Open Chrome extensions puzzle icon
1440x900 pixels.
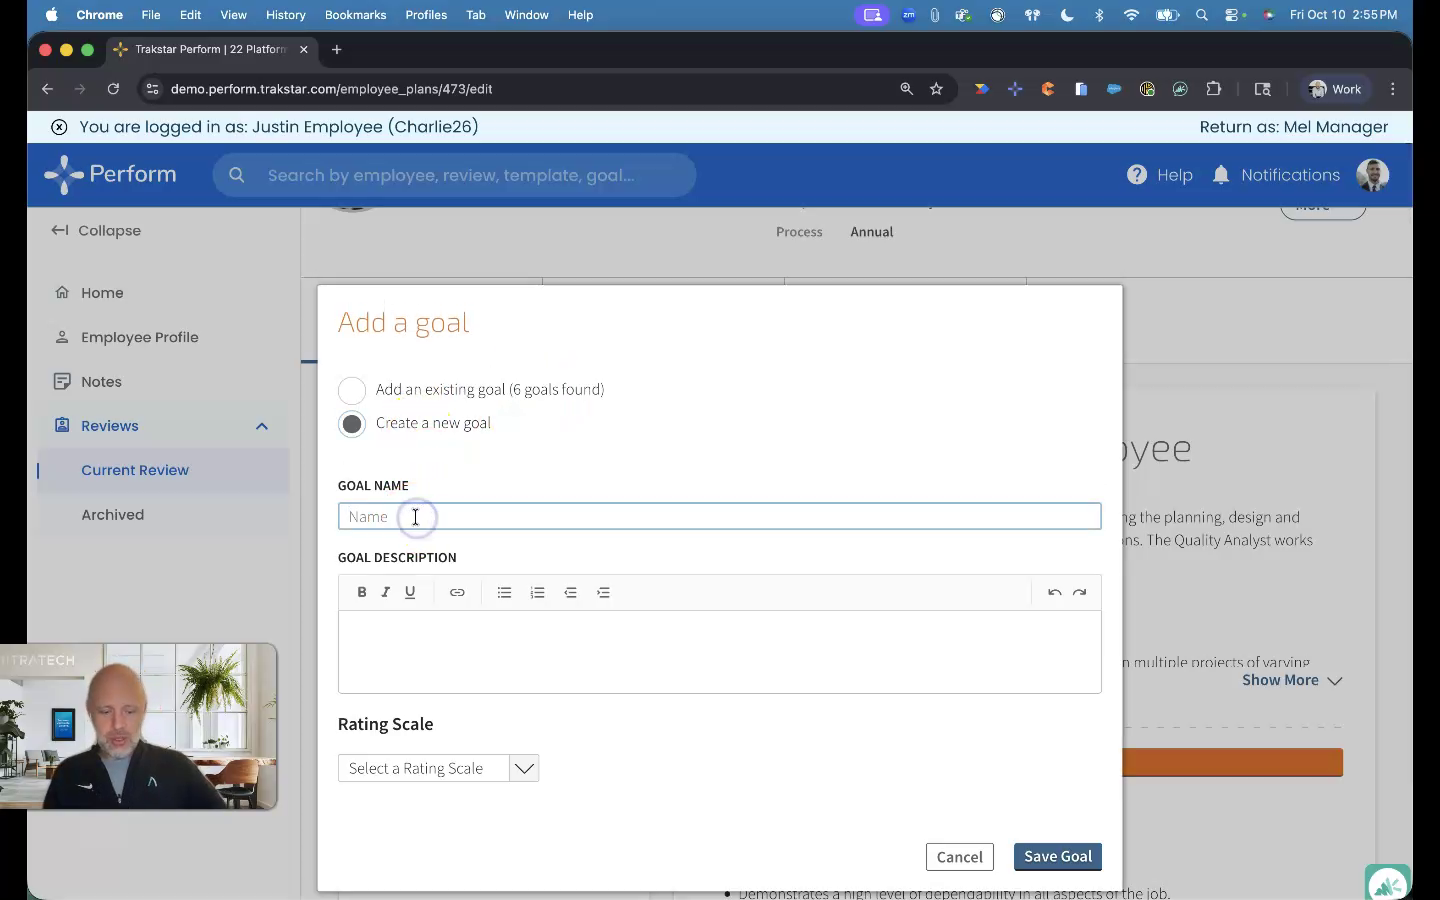click(1214, 89)
